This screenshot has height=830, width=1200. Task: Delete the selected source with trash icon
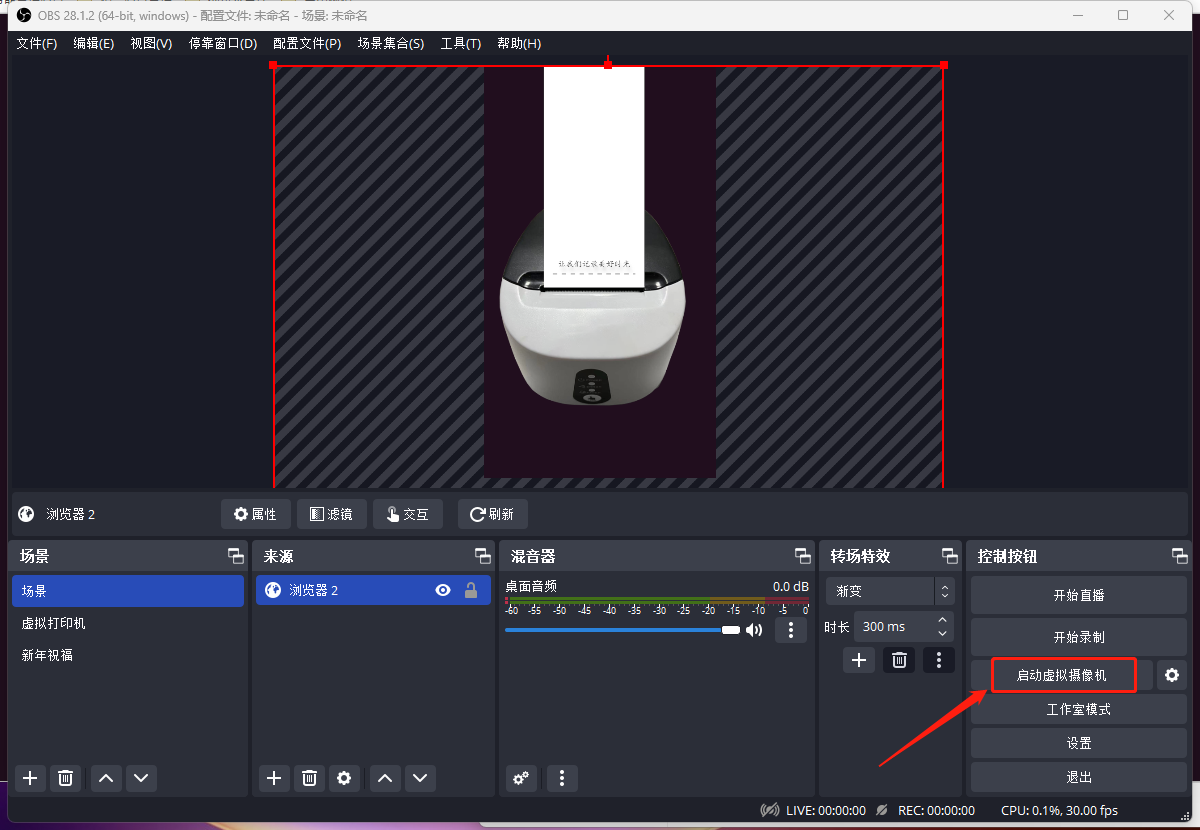pos(310,778)
